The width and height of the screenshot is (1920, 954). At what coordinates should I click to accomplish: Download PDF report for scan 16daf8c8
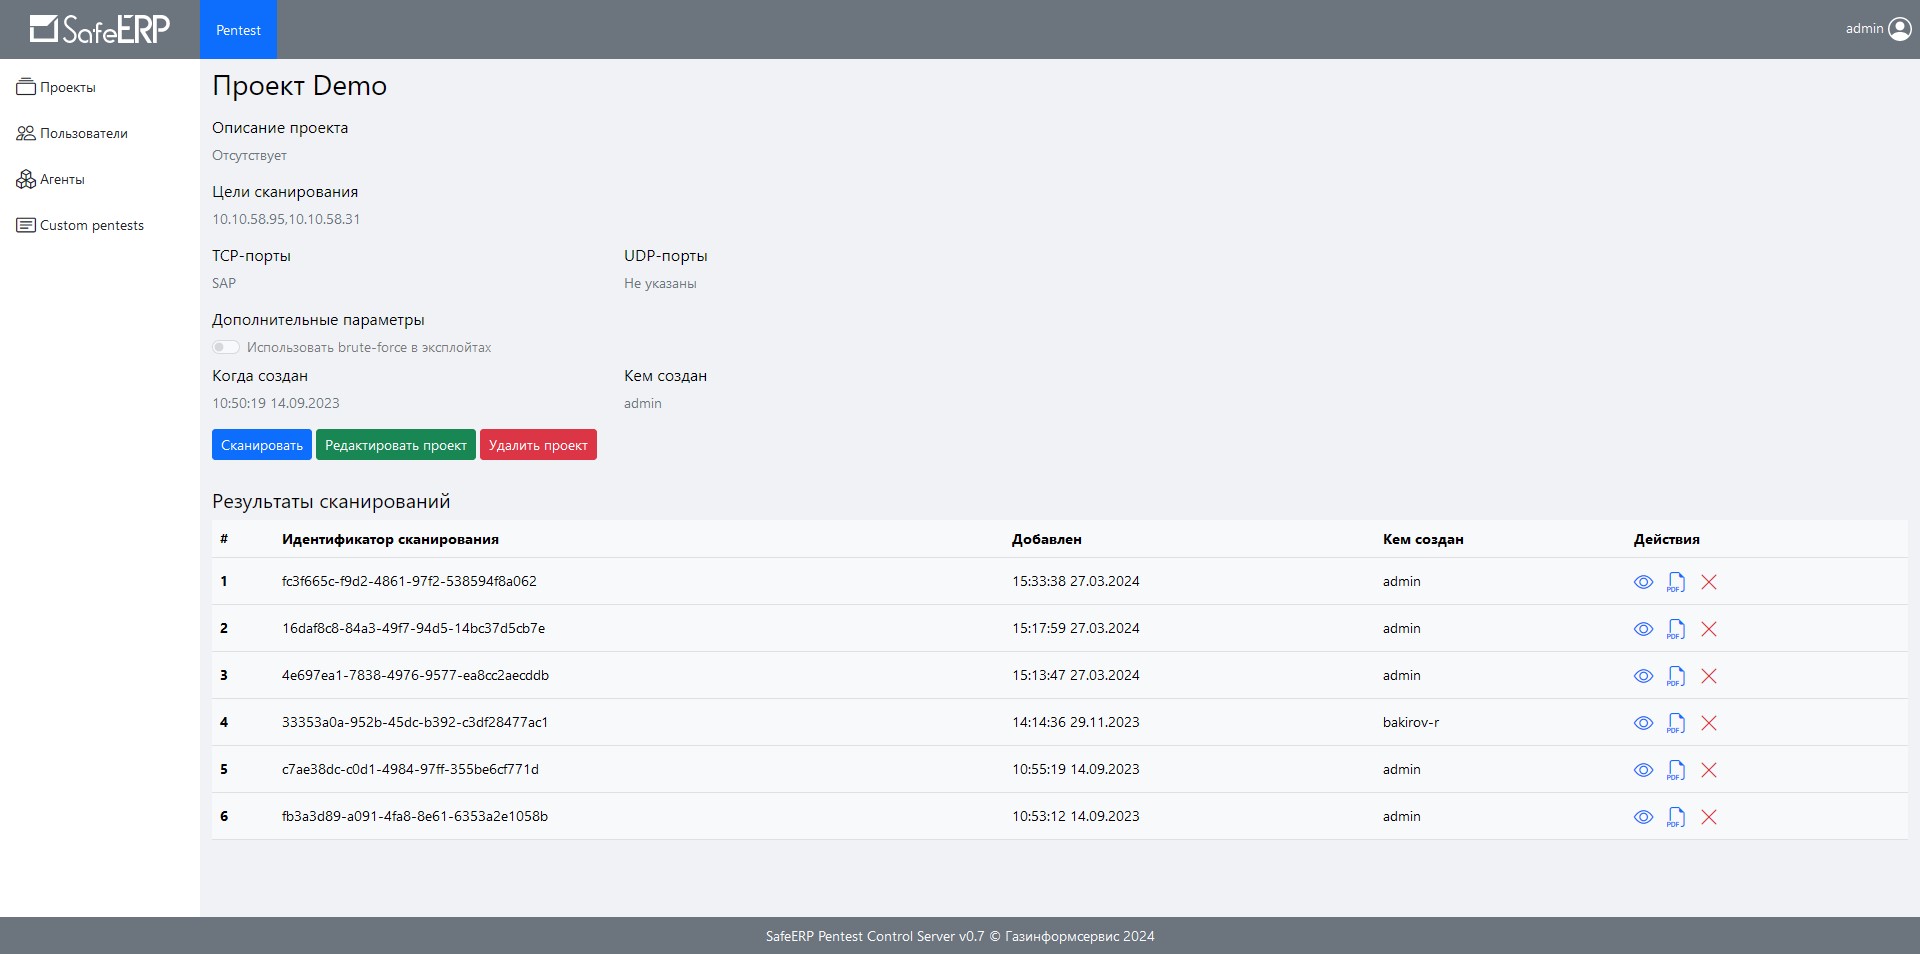pos(1676,629)
